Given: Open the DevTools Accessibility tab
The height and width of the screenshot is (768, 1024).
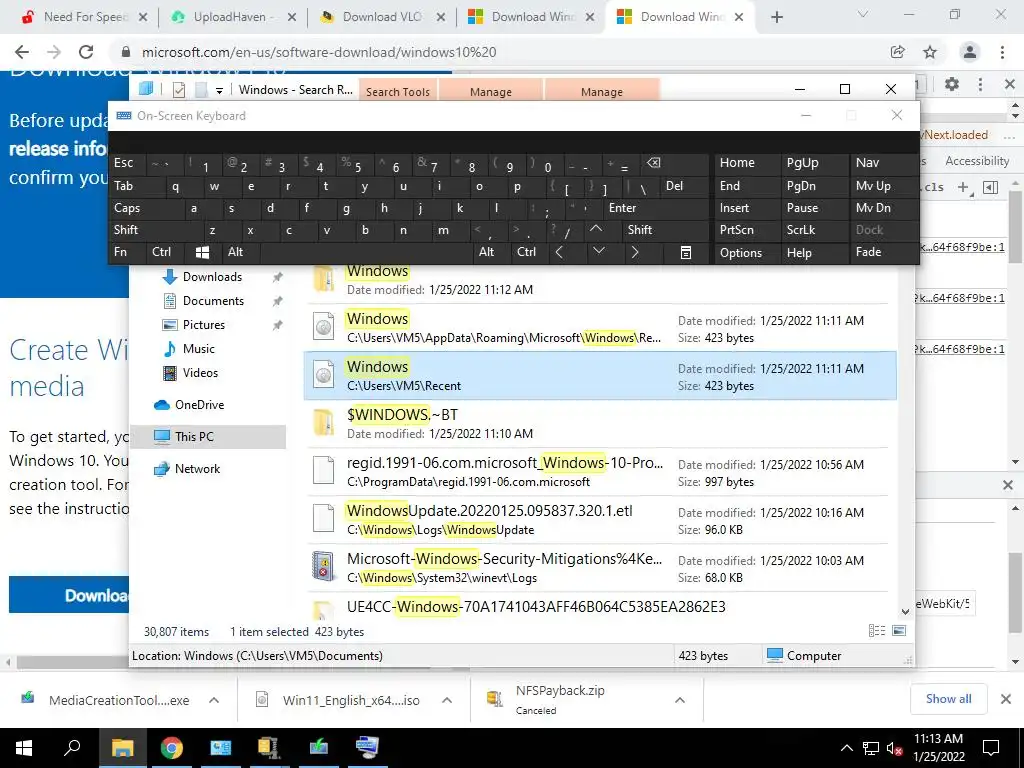Looking at the screenshot, I should [977, 161].
